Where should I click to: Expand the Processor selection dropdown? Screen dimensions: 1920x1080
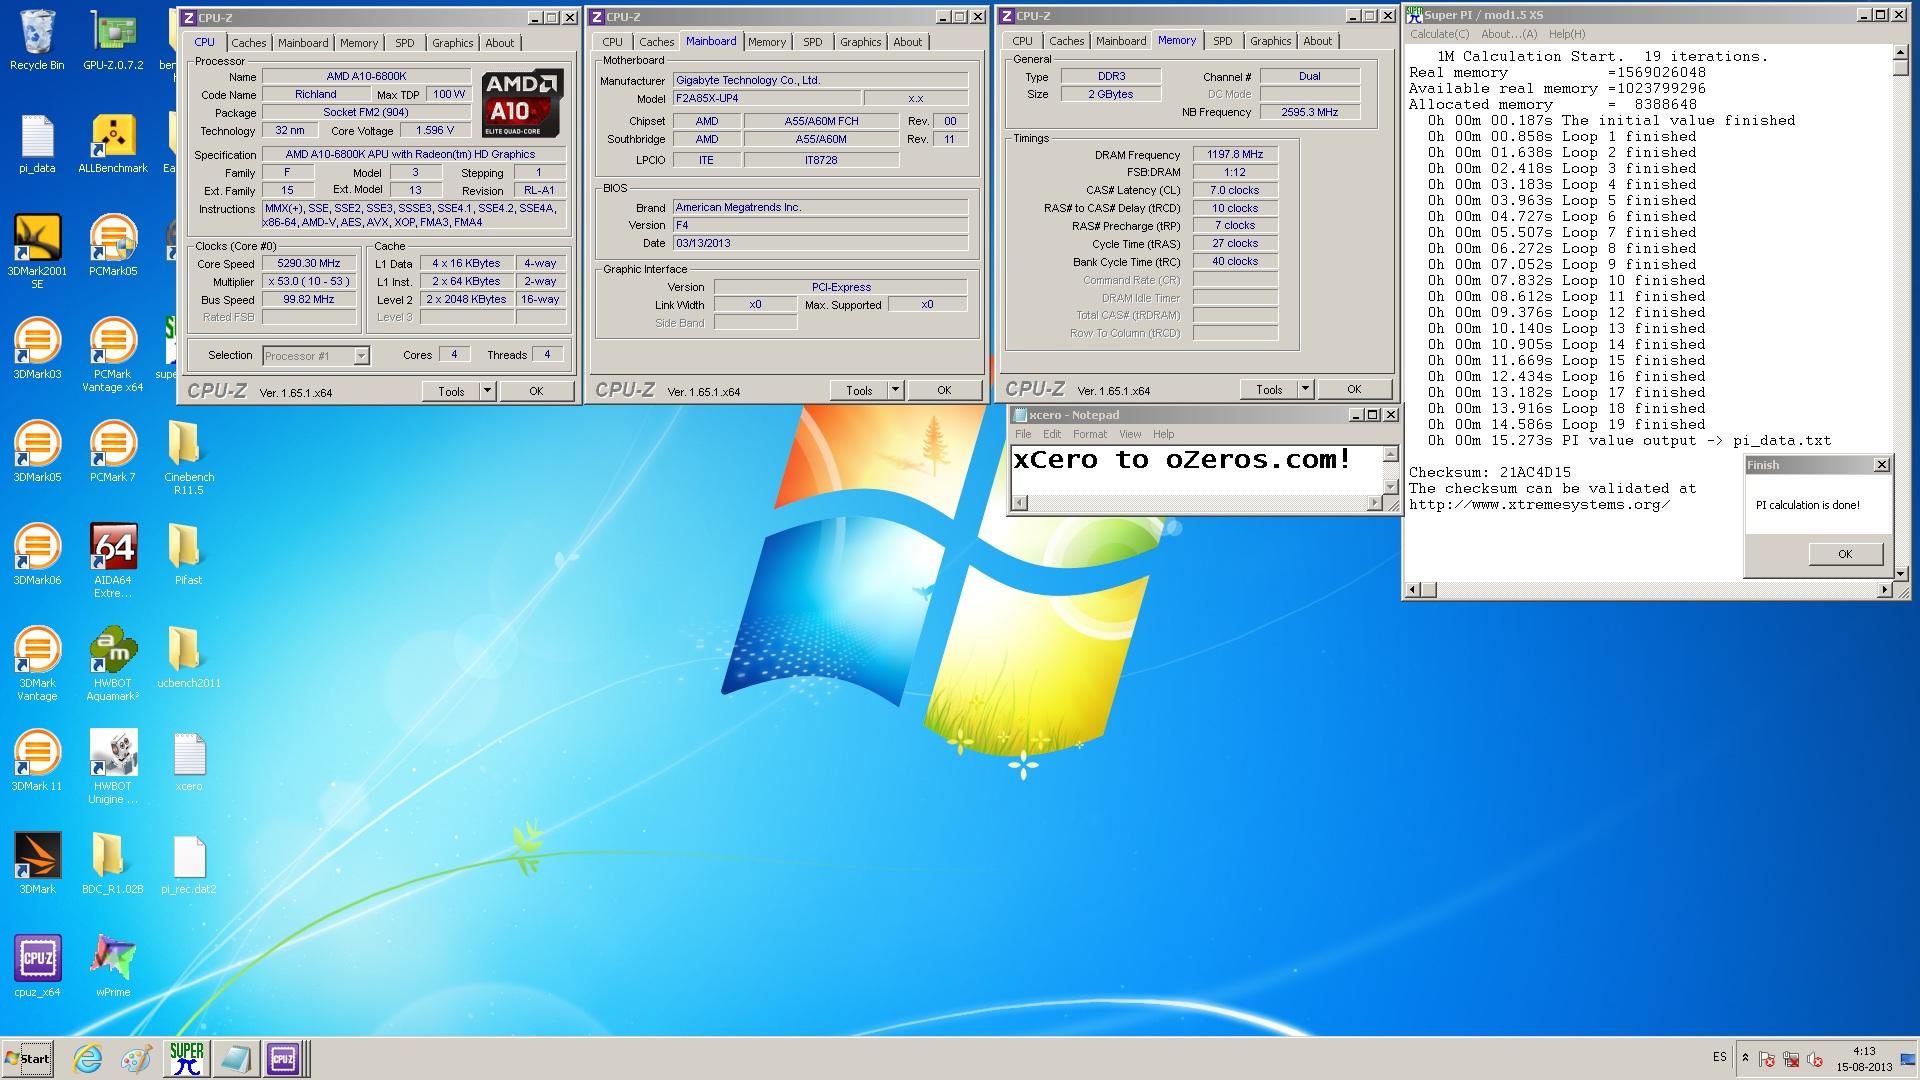coord(361,356)
